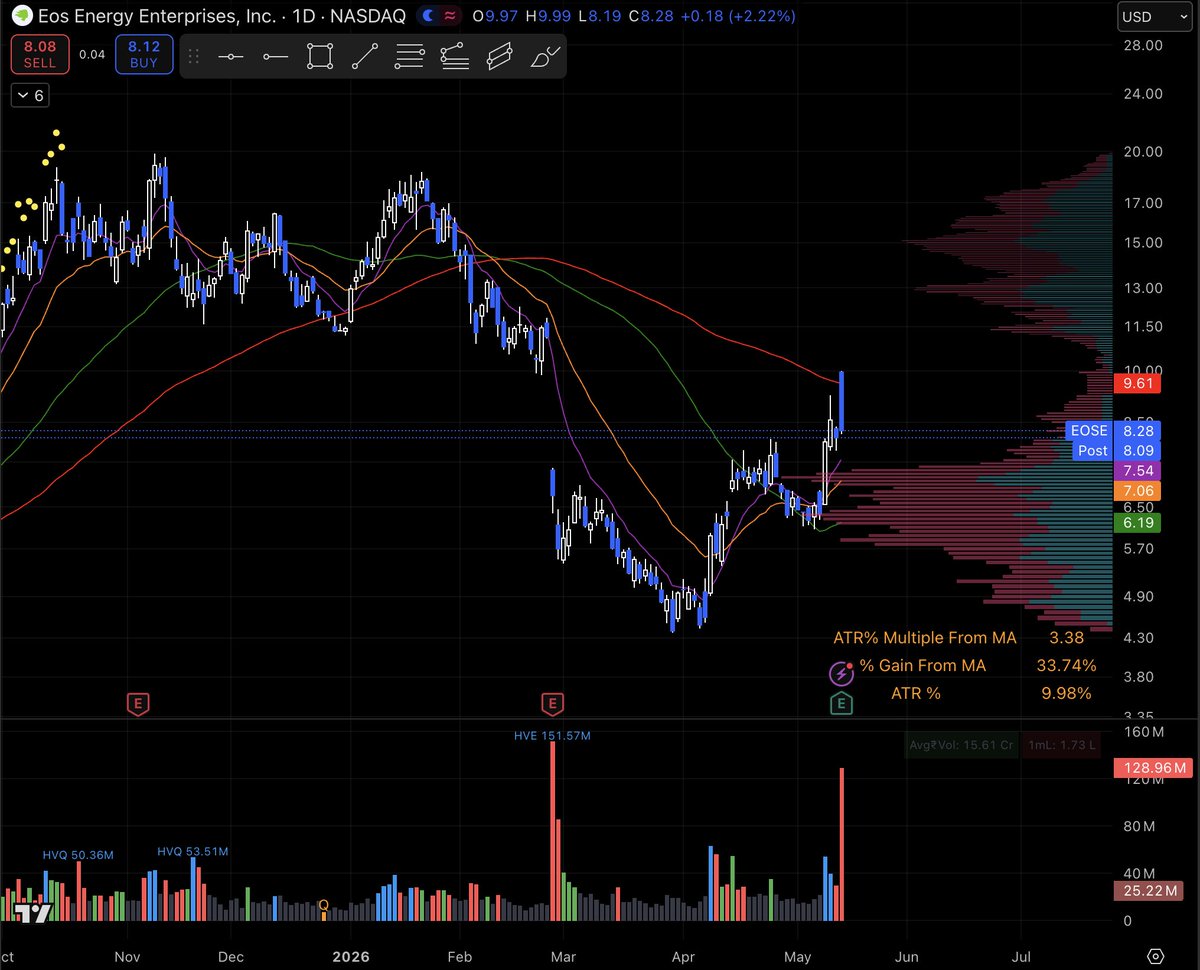Click the HVQ 53.51M volume annotation

tap(193, 851)
